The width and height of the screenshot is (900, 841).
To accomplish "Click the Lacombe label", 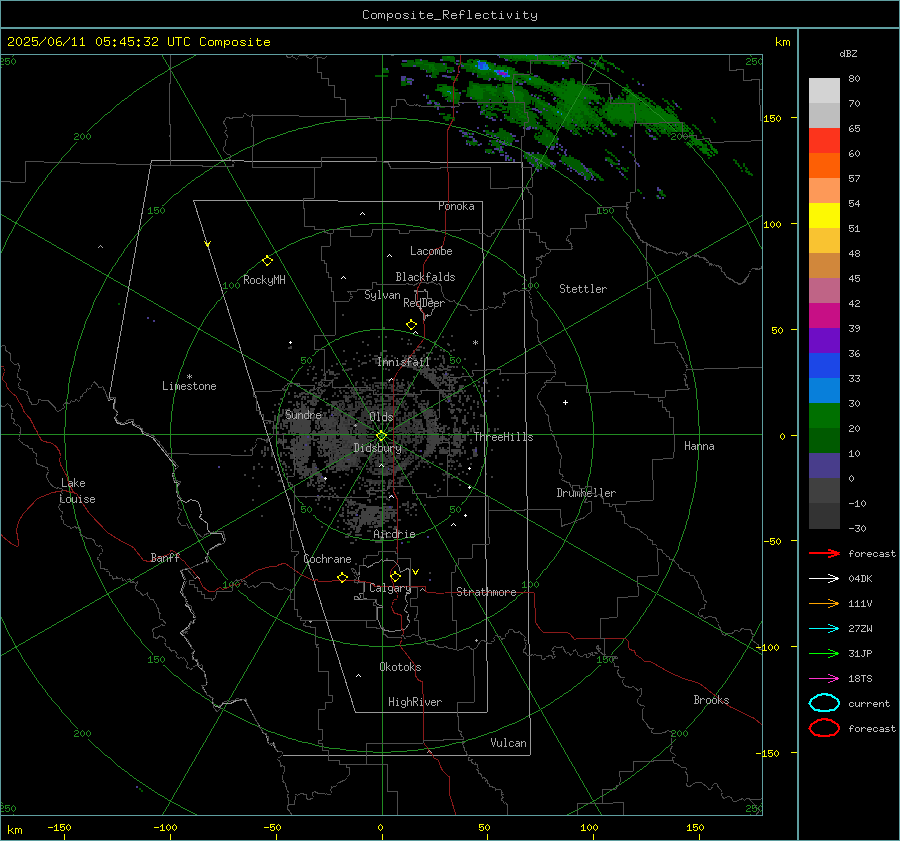I will pos(431,251).
